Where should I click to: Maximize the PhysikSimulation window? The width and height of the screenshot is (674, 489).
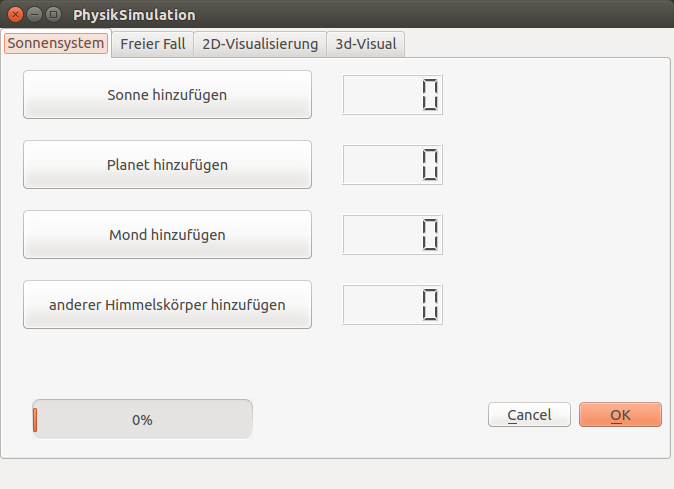(x=53, y=15)
